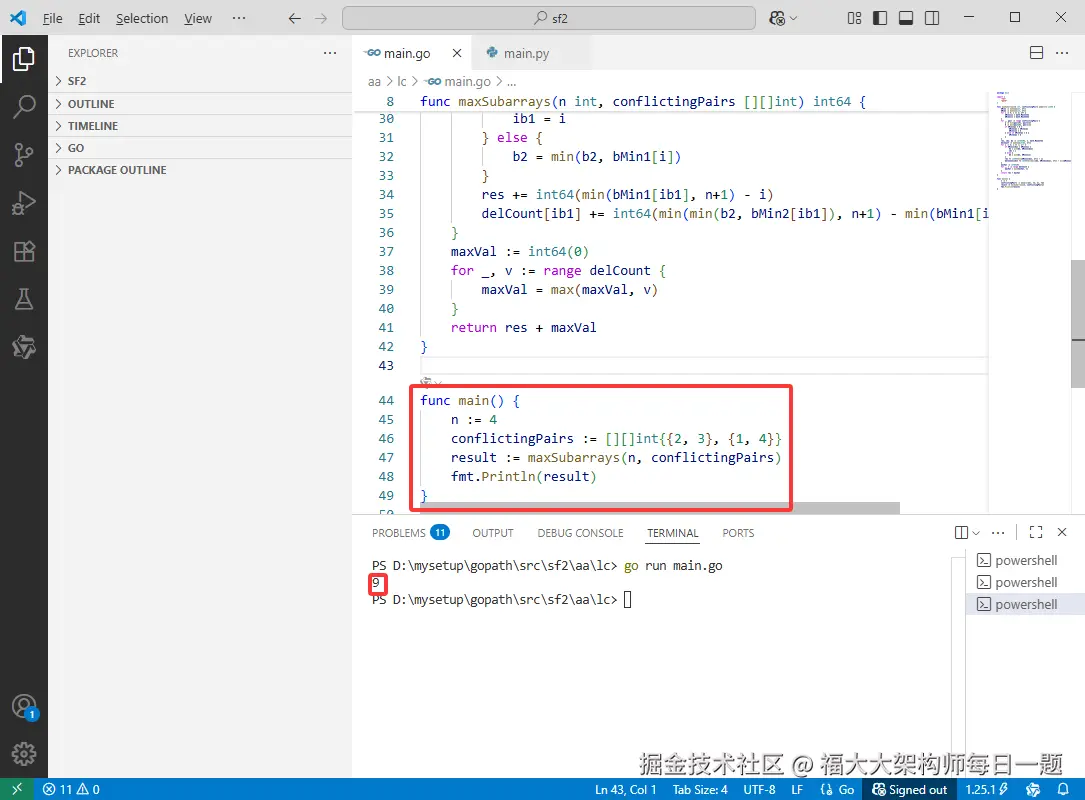Image resolution: width=1085 pixels, height=800 pixels.
Task: Click the sf2 command center search box
Action: coord(549,18)
